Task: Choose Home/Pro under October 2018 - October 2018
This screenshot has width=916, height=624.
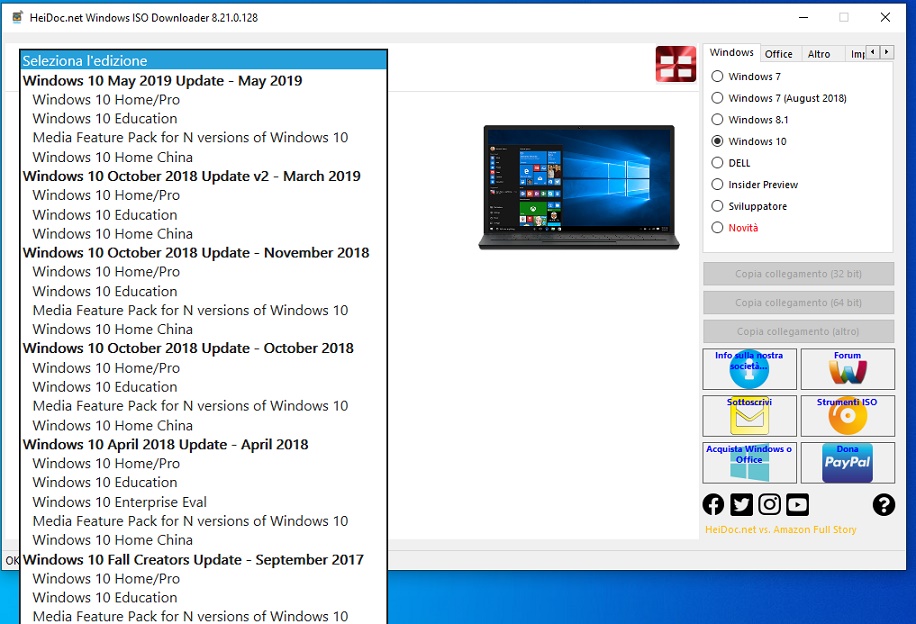Action: coord(203,368)
